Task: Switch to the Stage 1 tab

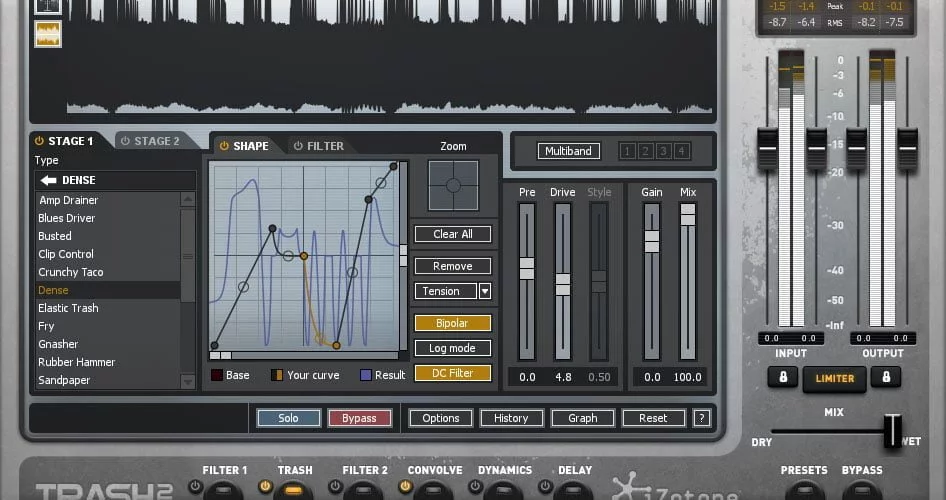Action: pyautogui.click(x=71, y=141)
